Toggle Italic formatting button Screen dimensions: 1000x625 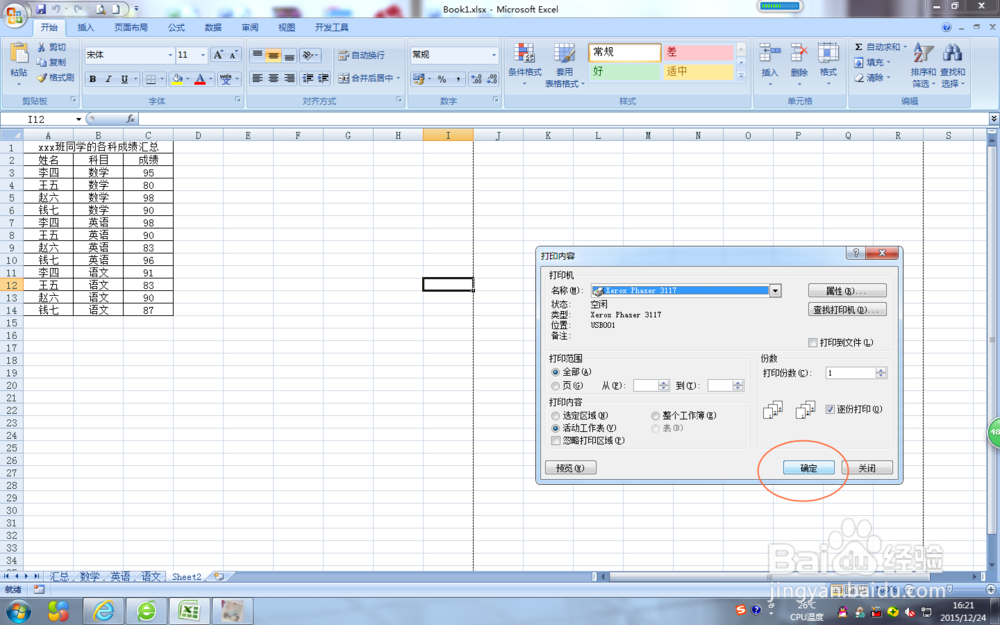pyautogui.click(x=108, y=79)
